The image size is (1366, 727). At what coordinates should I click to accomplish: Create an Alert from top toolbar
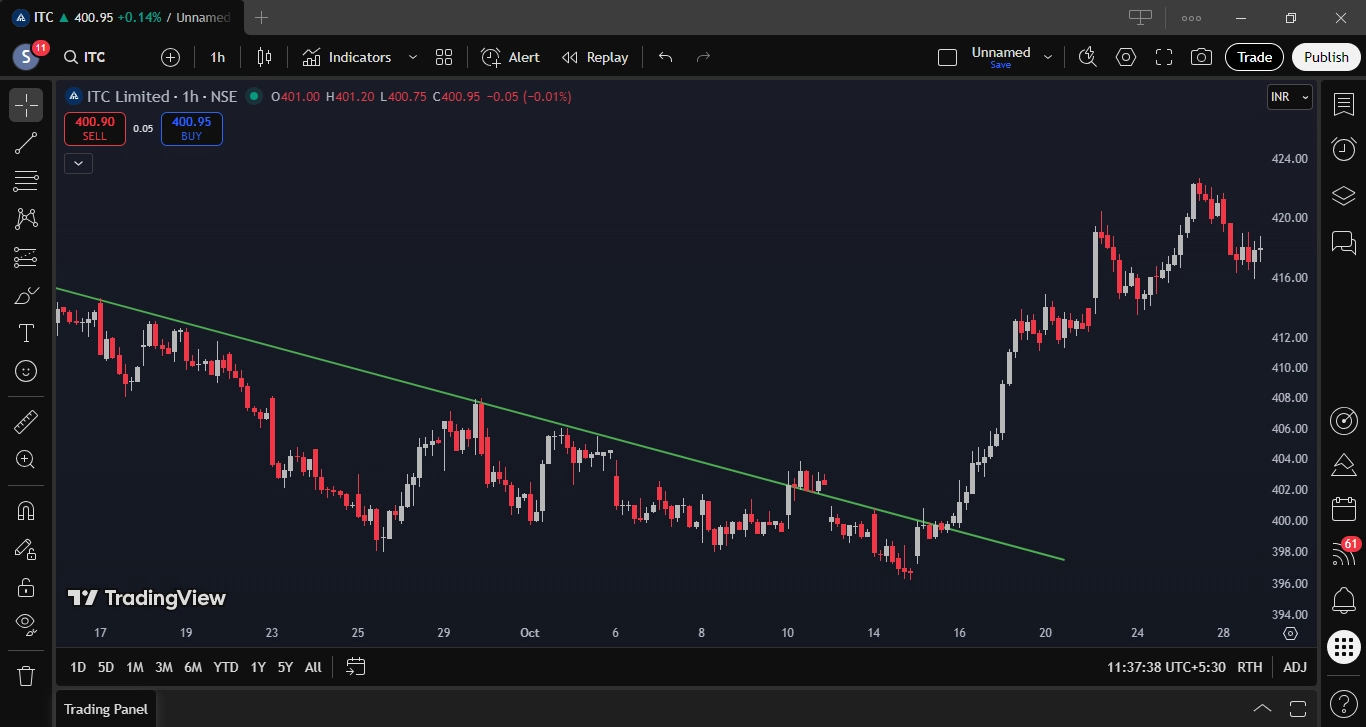(510, 57)
